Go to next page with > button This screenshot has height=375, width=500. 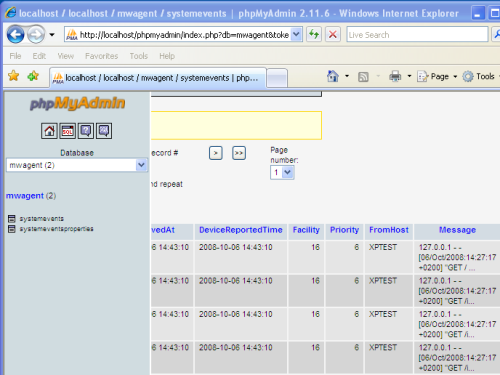point(216,153)
